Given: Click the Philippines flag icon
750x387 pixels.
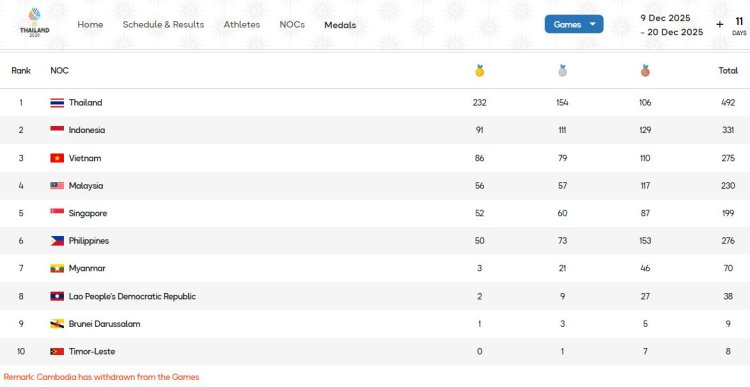Looking at the screenshot, I should (57, 241).
